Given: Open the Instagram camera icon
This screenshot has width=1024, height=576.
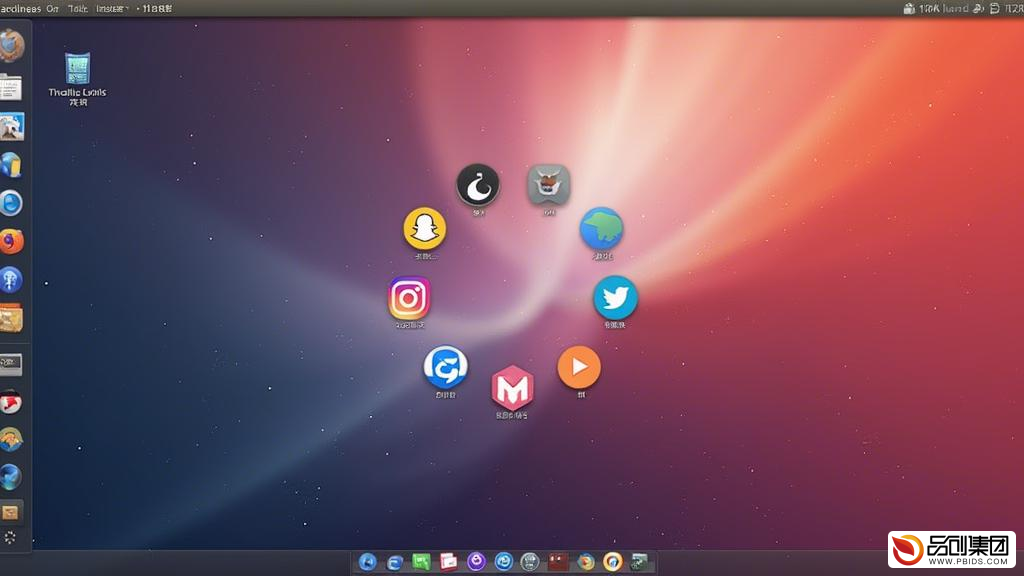Looking at the screenshot, I should (409, 298).
